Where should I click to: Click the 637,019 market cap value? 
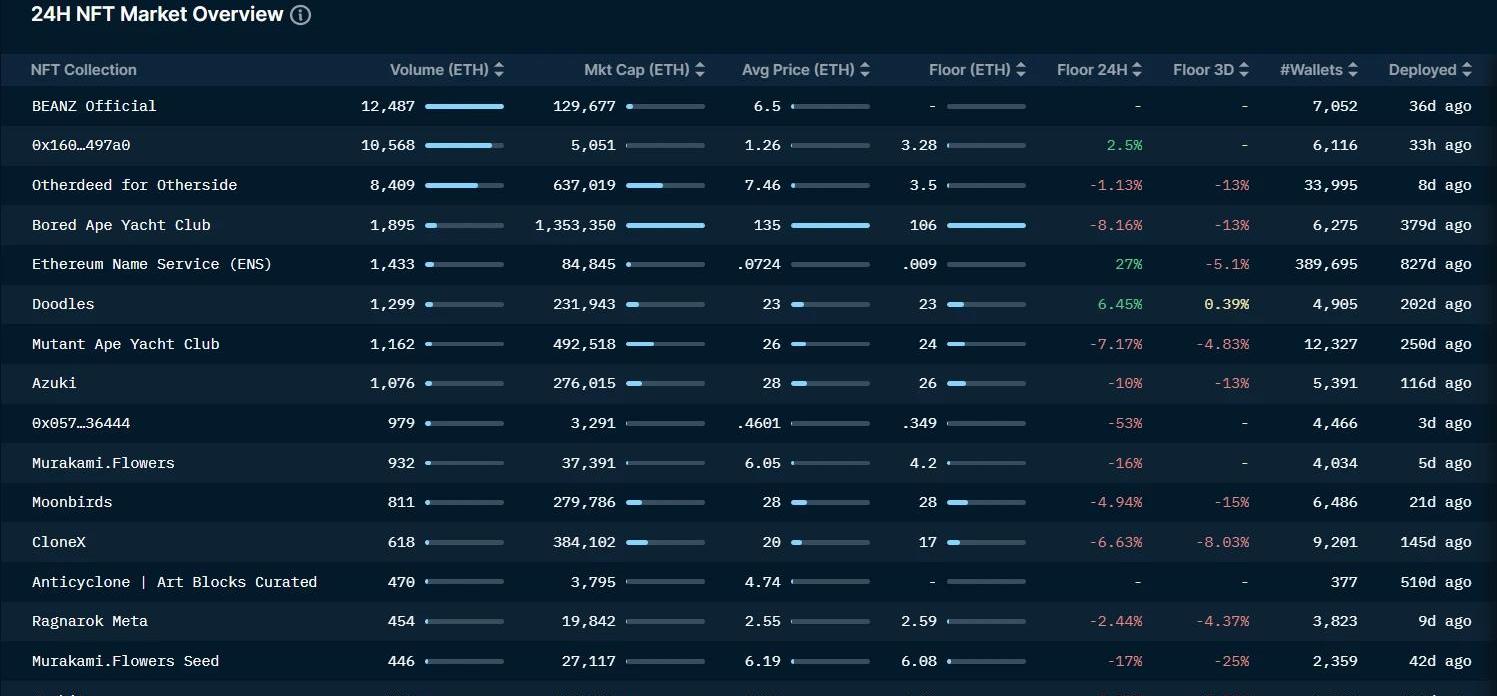(585, 185)
